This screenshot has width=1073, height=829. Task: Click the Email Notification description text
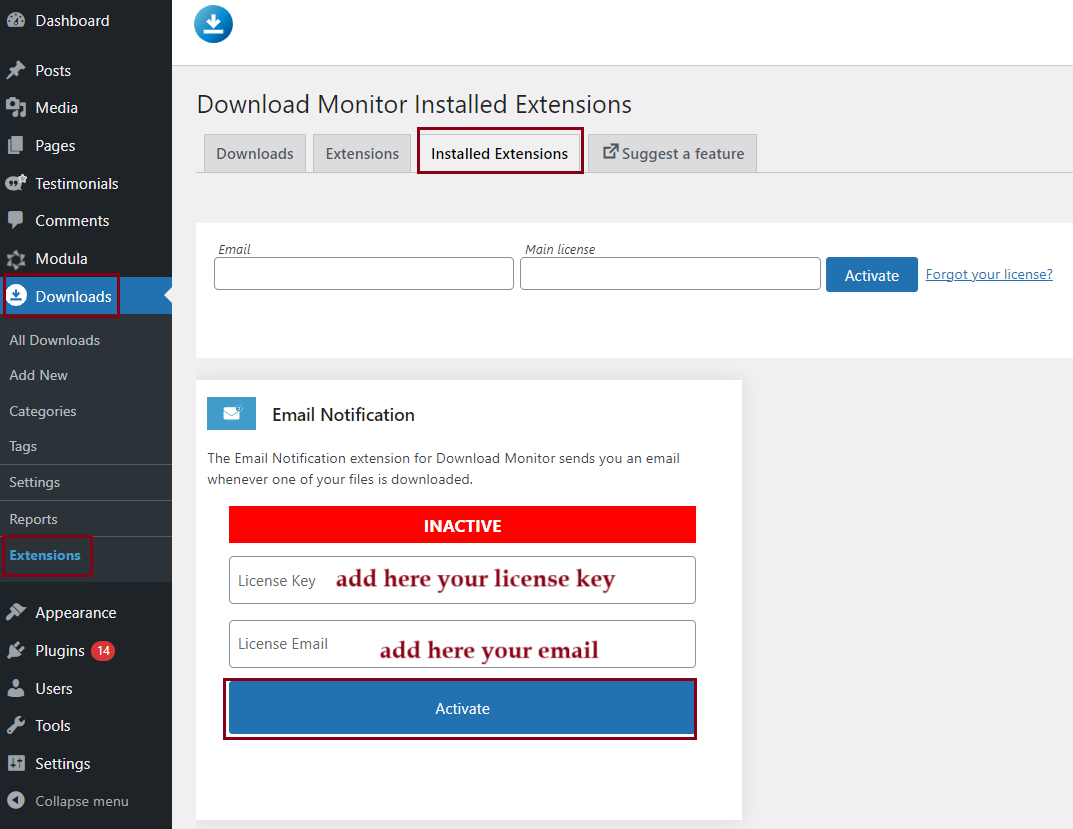click(x=443, y=469)
